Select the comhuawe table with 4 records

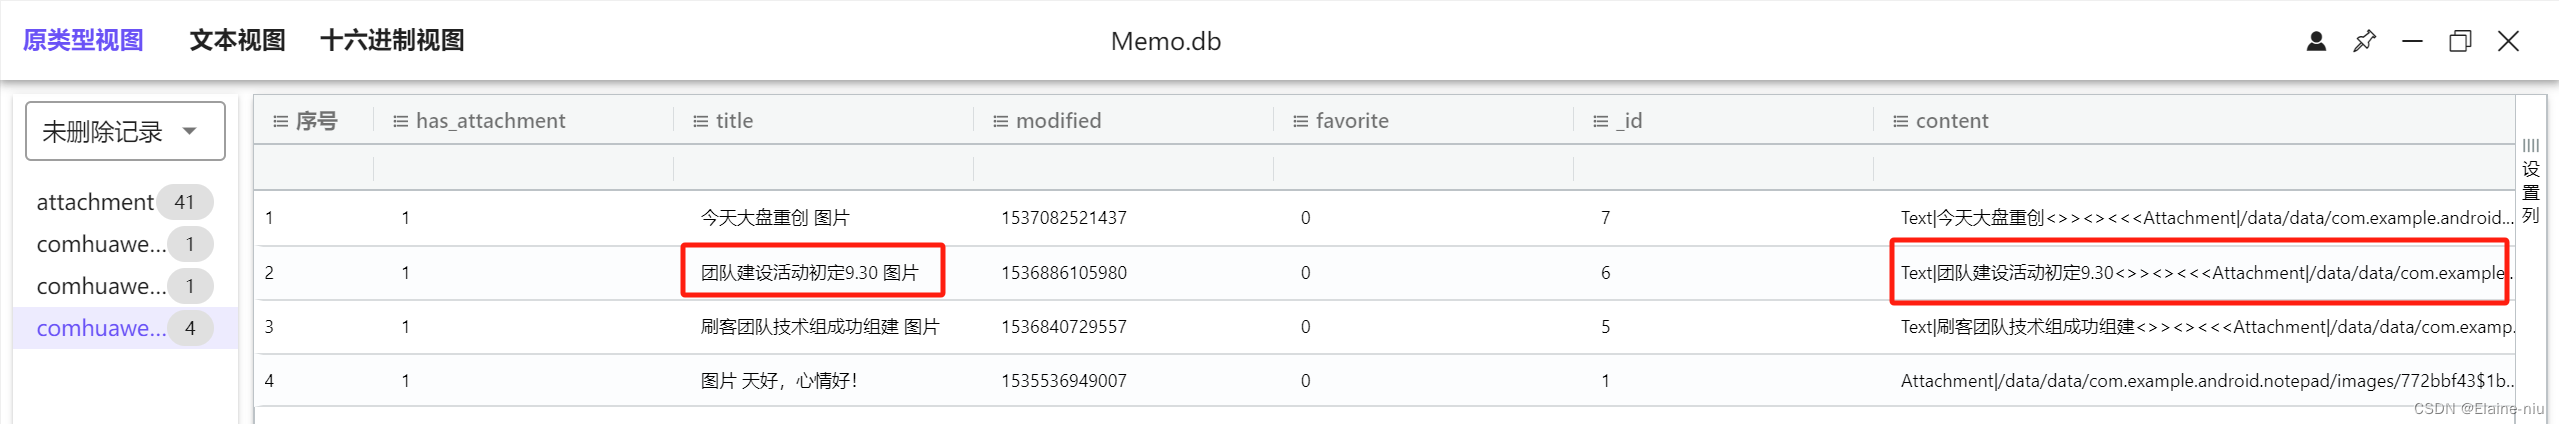101,328
